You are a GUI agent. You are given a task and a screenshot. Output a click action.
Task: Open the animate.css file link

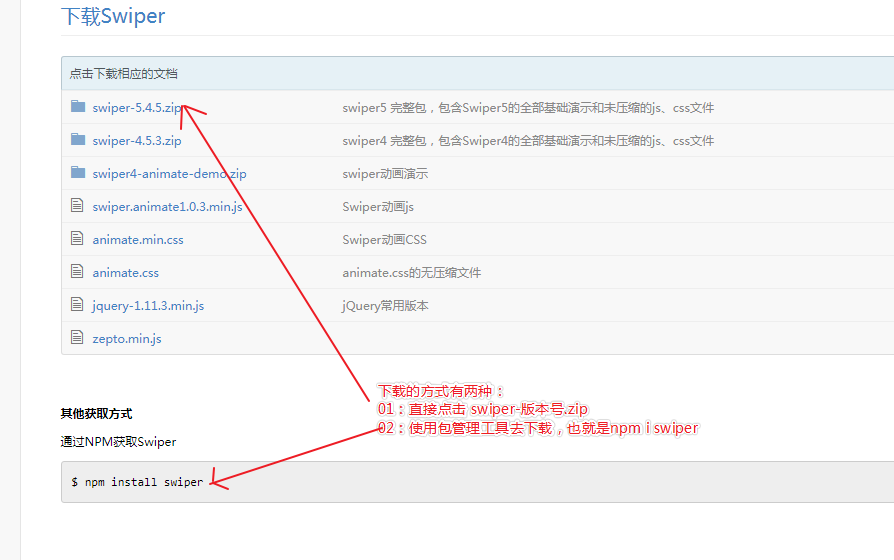pos(125,273)
